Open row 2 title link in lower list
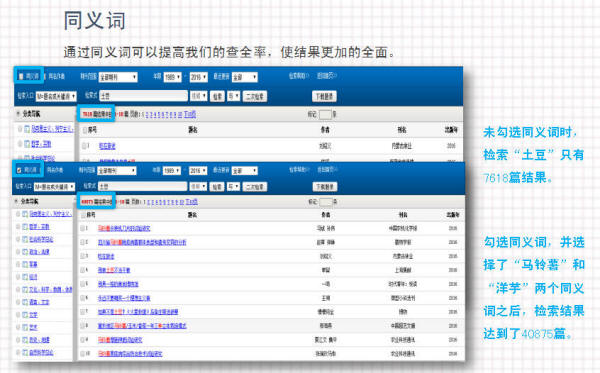 142,243
